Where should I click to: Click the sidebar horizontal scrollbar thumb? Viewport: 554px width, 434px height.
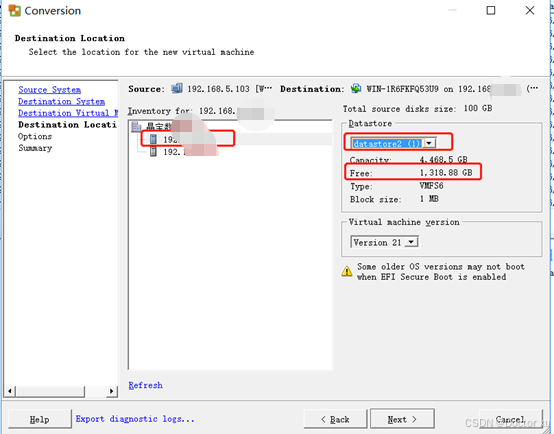pyautogui.click(x=50, y=391)
